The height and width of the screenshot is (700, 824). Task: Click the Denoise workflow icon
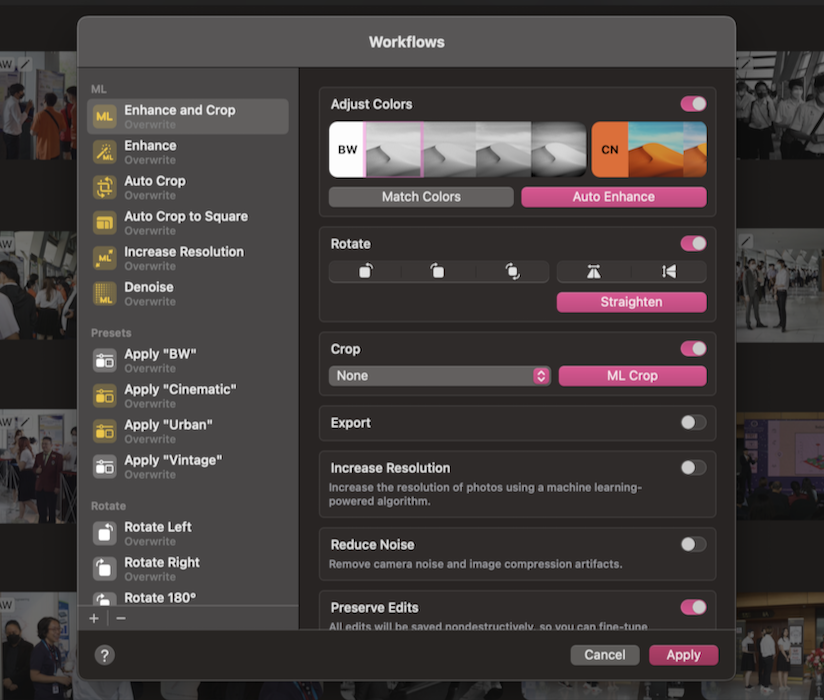(x=105, y=293)
